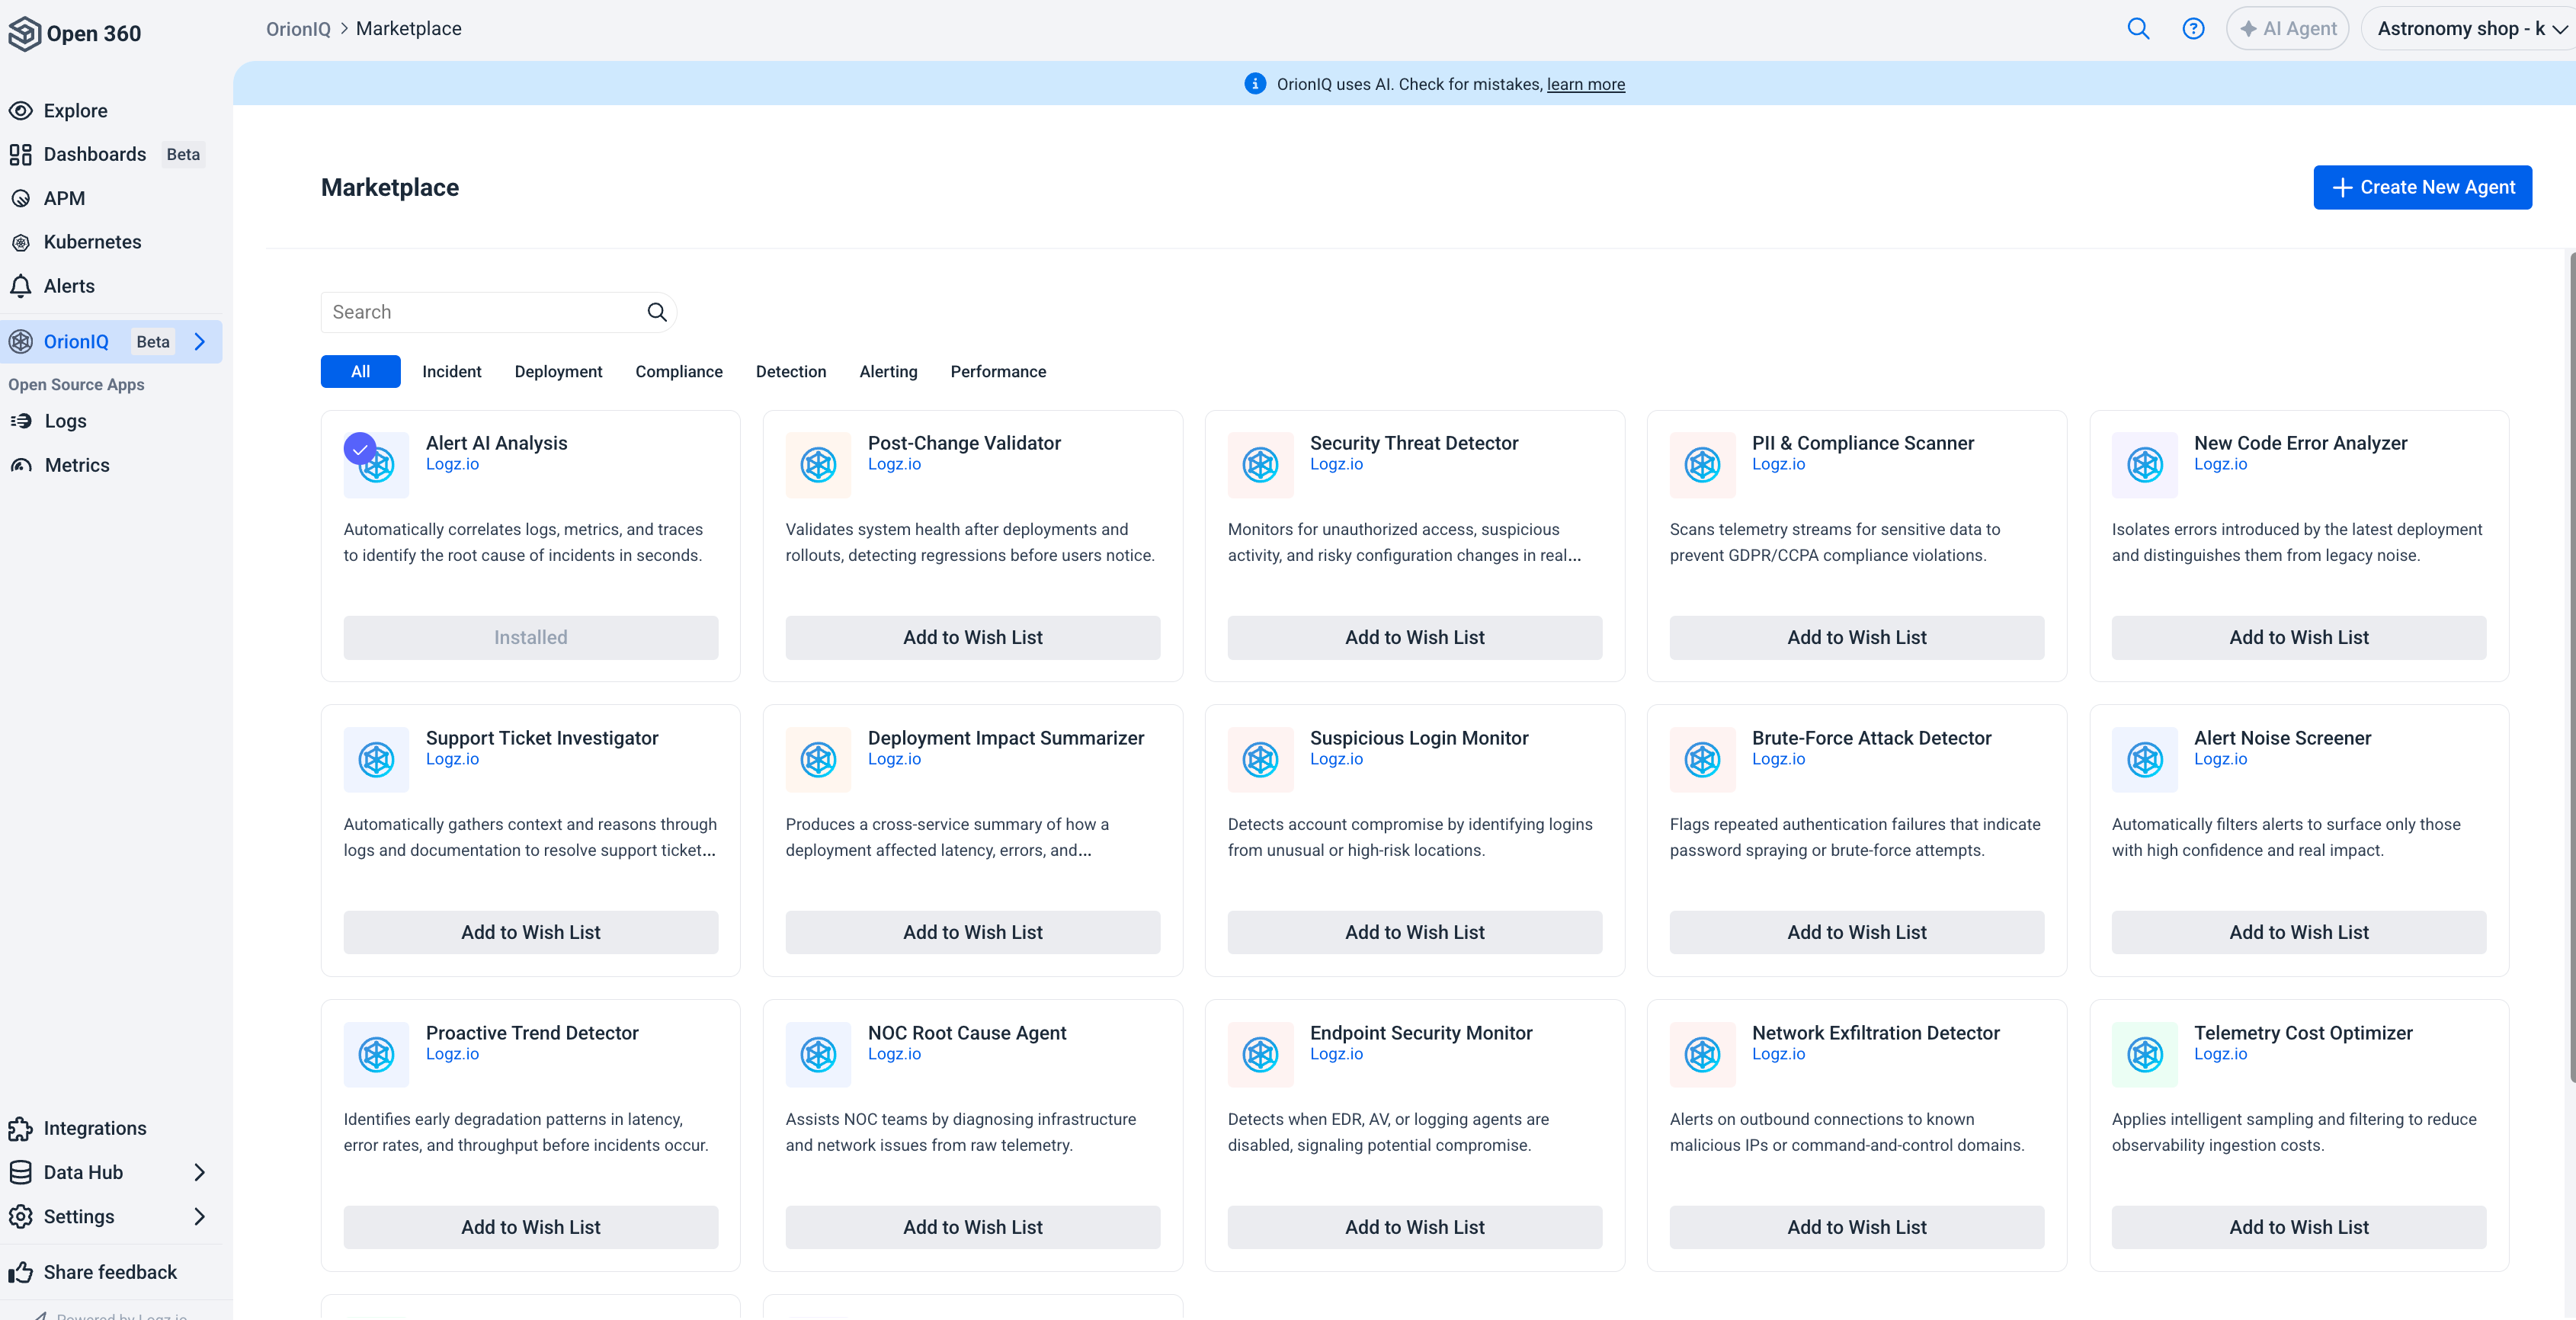Click Share feedback thumbs-up item

[109, 1272]
